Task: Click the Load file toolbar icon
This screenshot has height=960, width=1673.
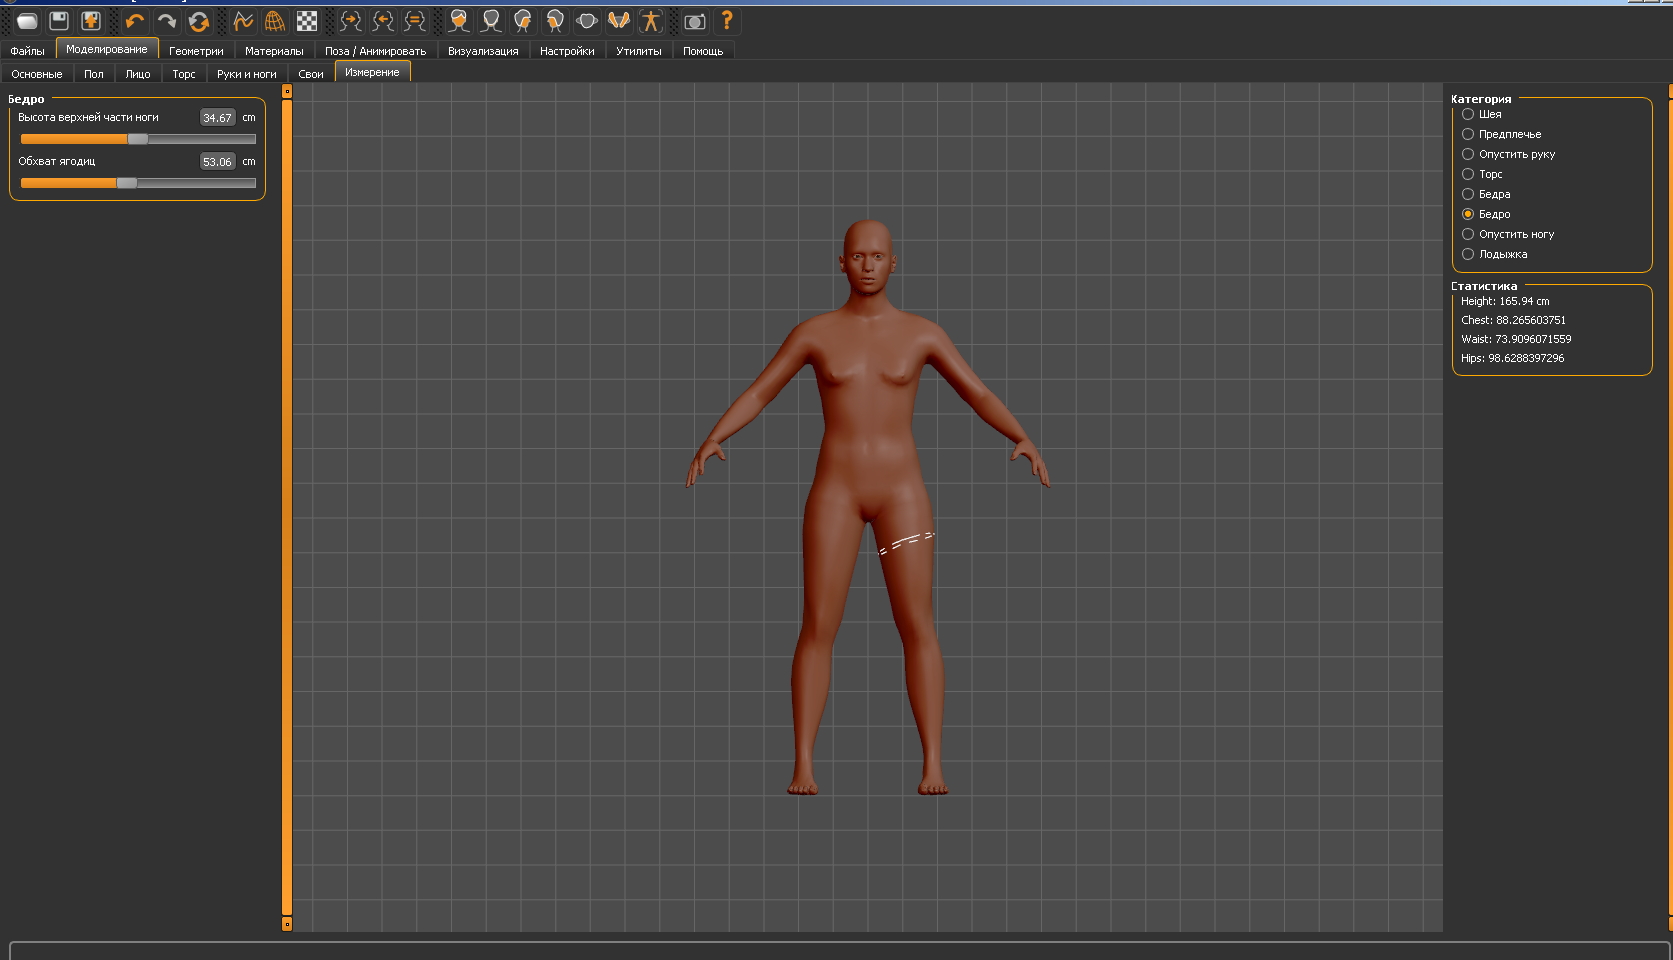Action: pyautogui.click(x=27, y=21)
